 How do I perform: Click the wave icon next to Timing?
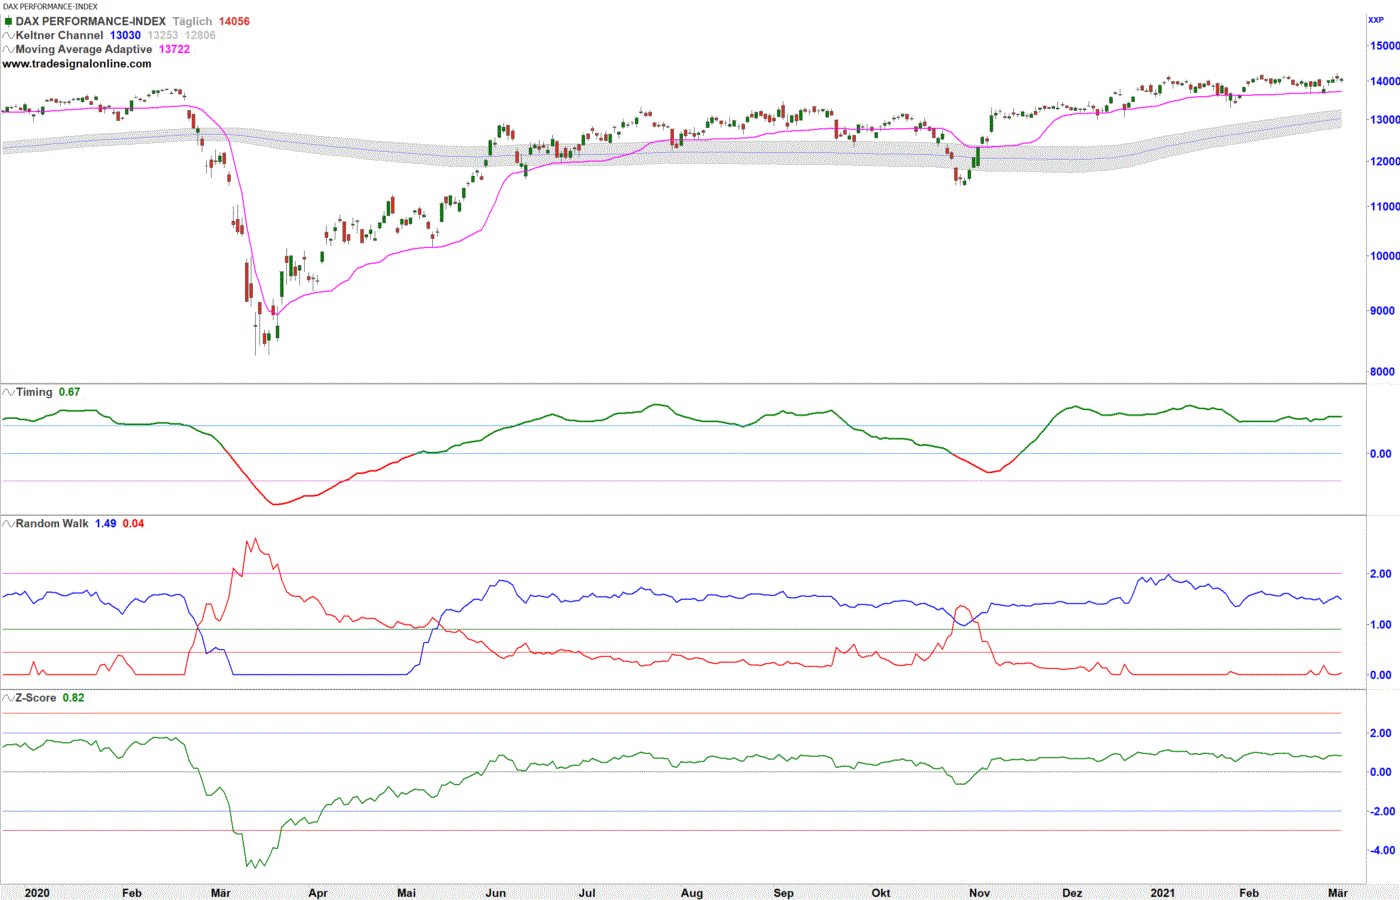[x=8, y=392]
